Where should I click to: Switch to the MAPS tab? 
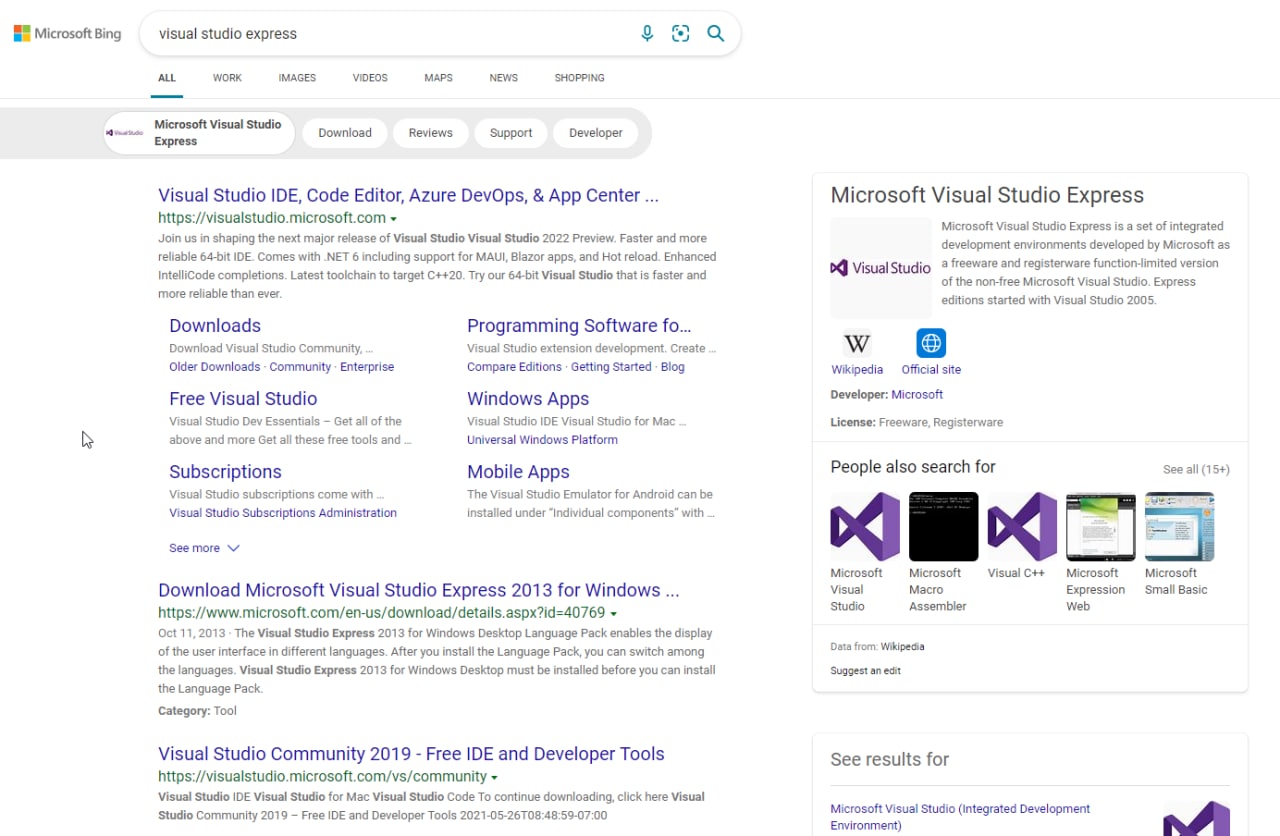coord(438,78)
